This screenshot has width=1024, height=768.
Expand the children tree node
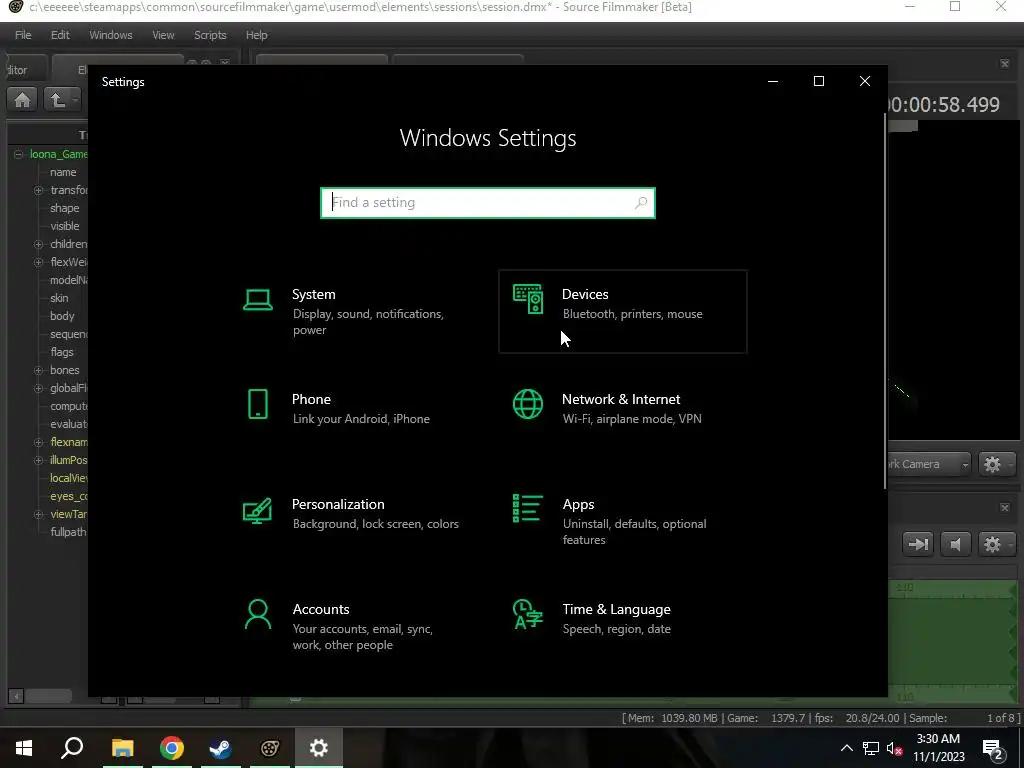pyautogui.click(x=39, y=244)
